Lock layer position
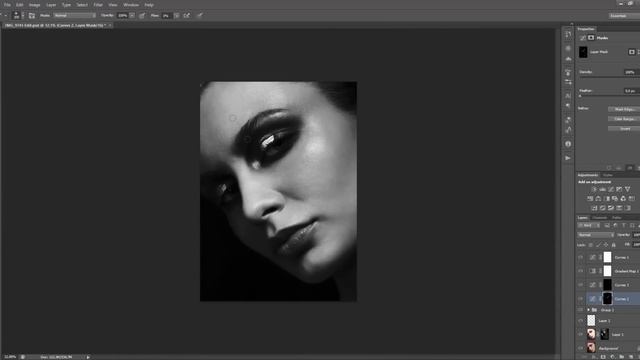 coord(606,245)
